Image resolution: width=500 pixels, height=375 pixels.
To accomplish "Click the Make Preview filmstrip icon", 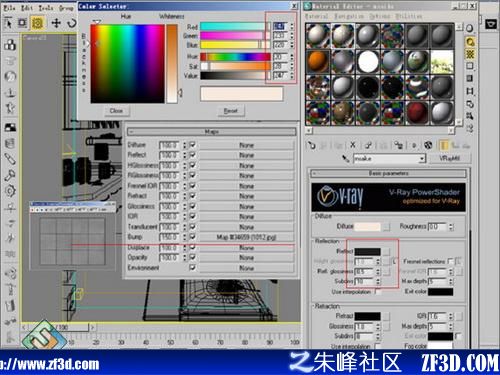I will point(470,91).
